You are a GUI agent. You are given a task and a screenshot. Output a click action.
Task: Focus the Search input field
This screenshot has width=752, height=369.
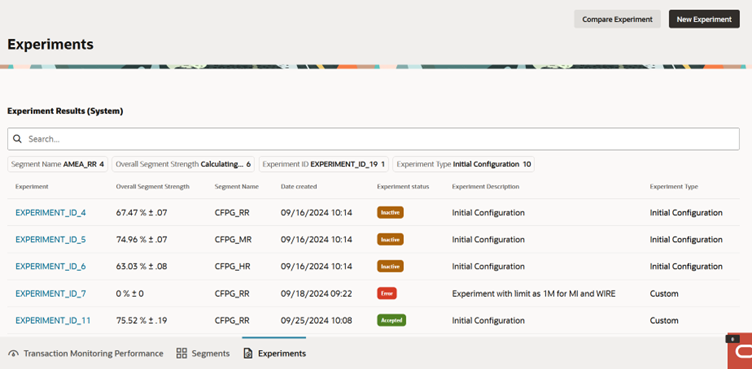(x=373, y=139)
